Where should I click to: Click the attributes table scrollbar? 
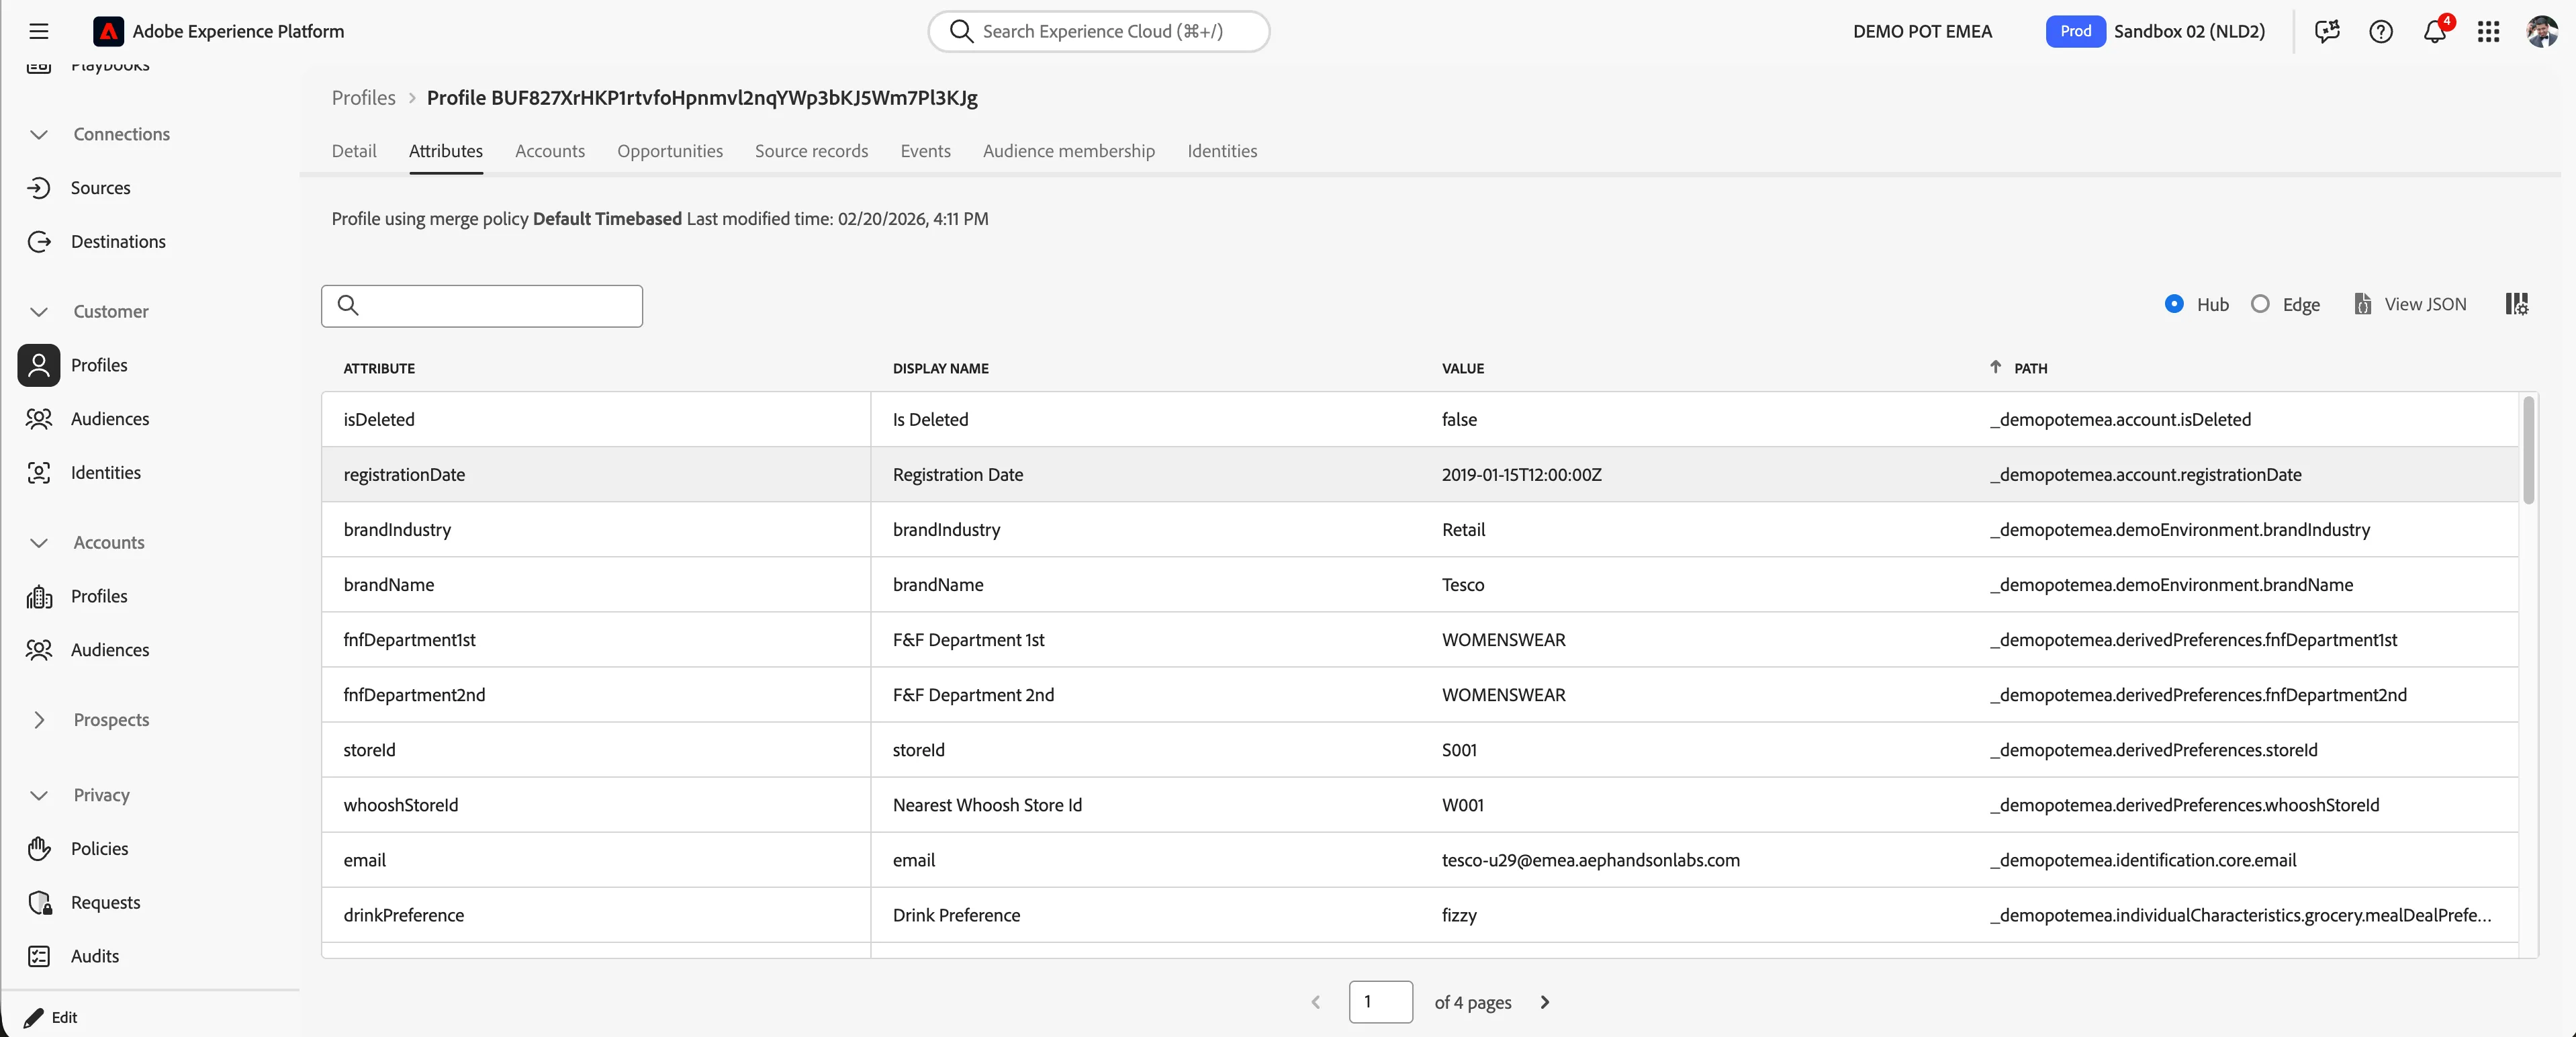(x=2528, y=450)
